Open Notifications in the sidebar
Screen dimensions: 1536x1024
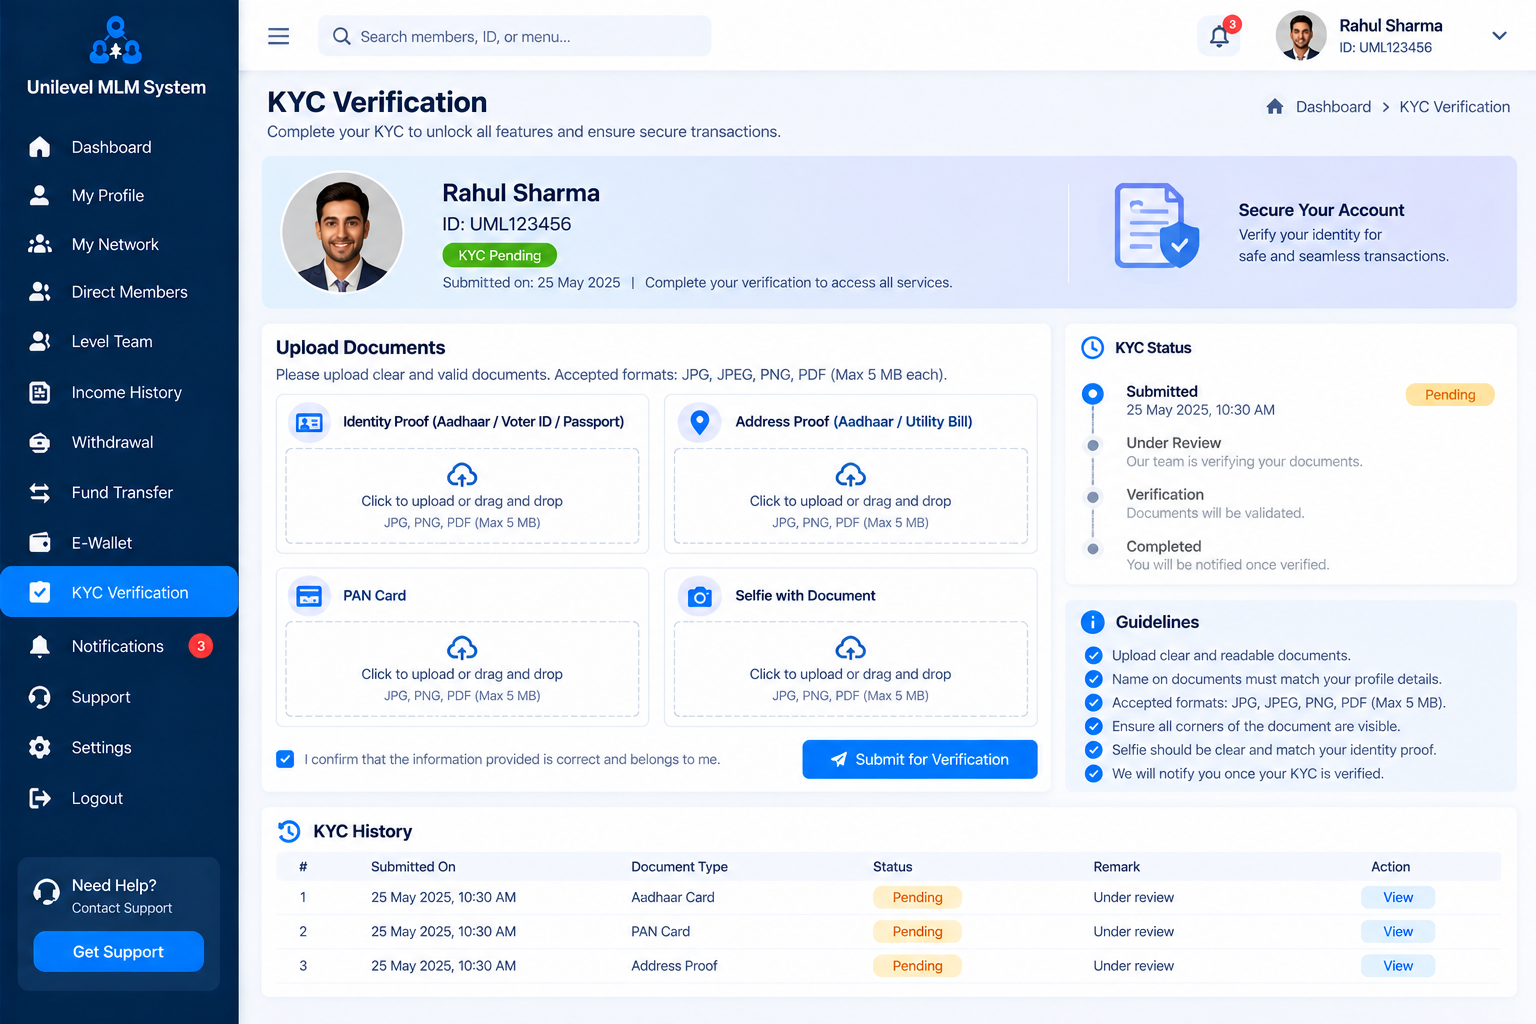pyautogui.click(x=119, y=646)
